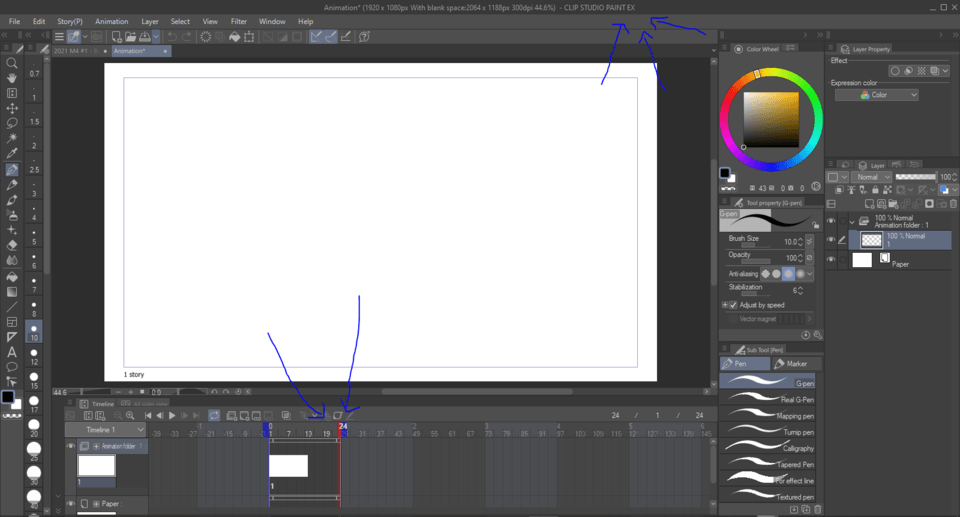
Task: Select the Hand move tool
Action: tap(12, 77)
